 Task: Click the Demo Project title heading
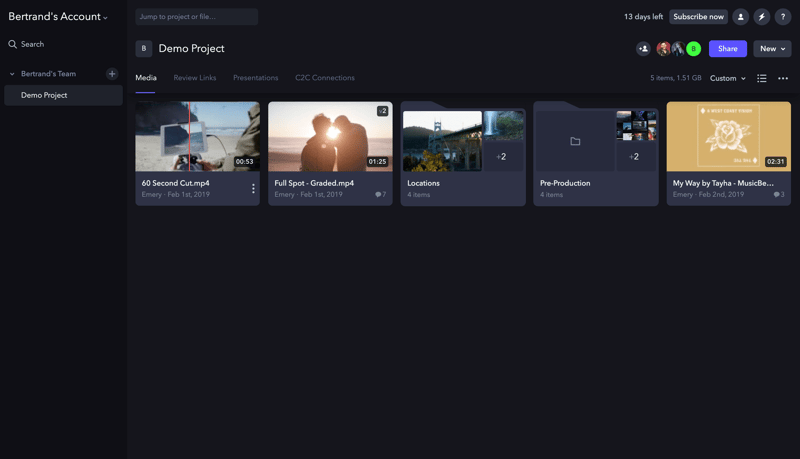(191, 48)
